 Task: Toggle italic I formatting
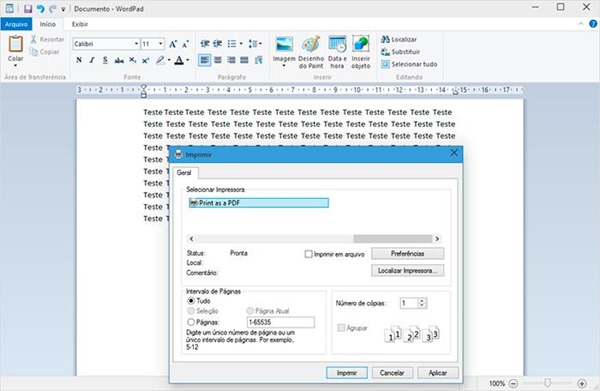tap(92, 60)
